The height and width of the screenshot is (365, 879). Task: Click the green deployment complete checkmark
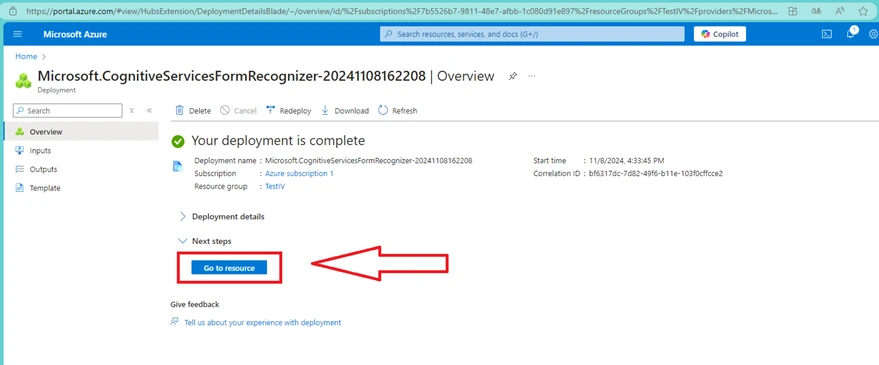click(x=178, y=141)
